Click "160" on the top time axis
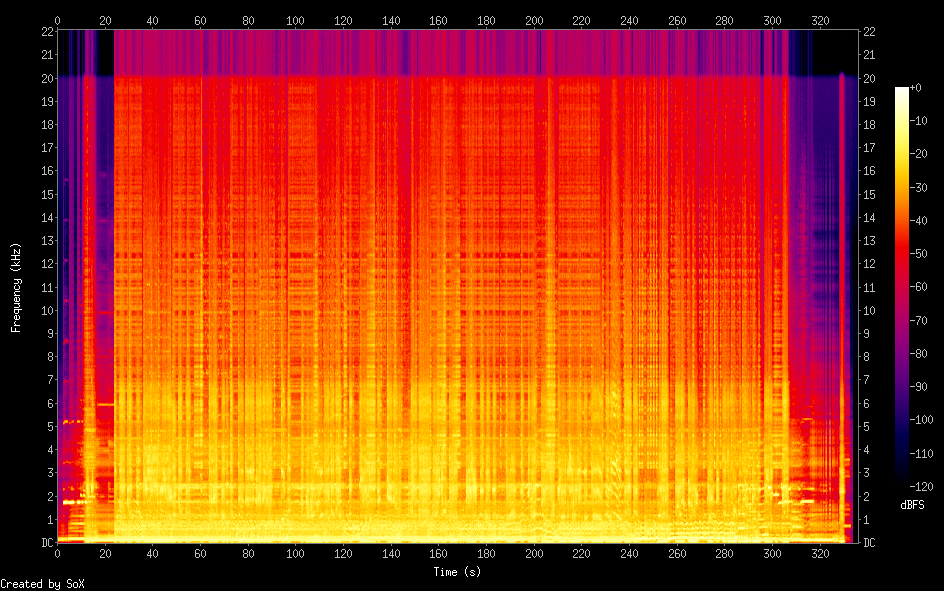Image resolution: width=944 pixels, height=591 pixels. [x=438, y=20]
